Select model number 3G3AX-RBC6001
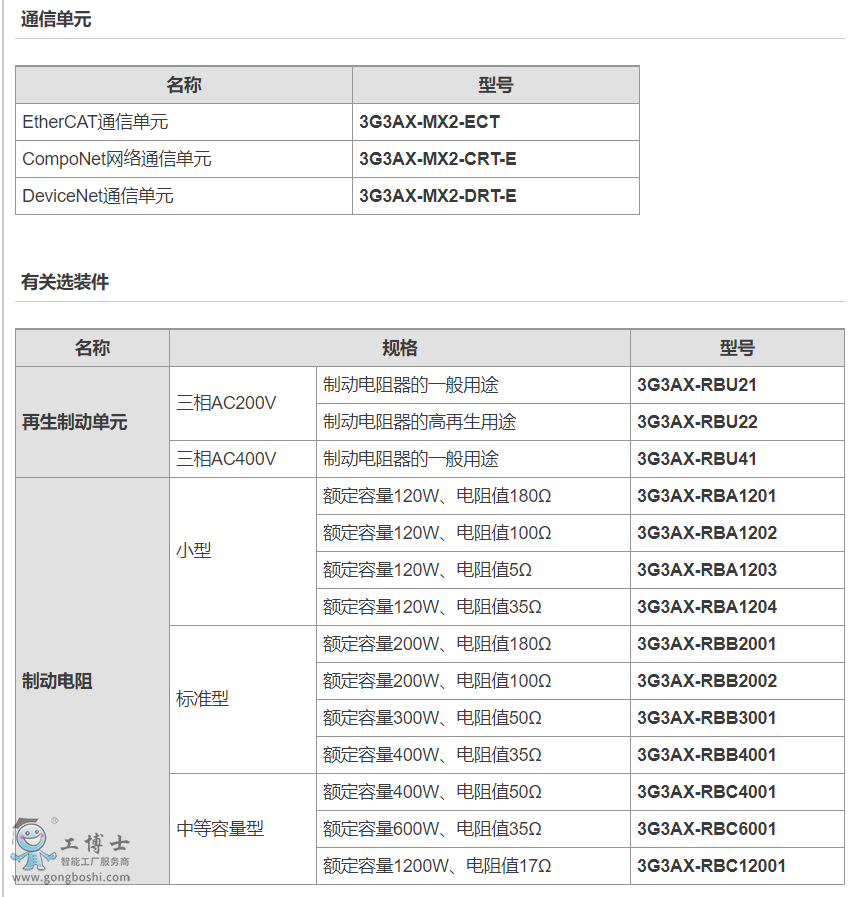This screenshot has height=897, width=850. coord(706,829)
